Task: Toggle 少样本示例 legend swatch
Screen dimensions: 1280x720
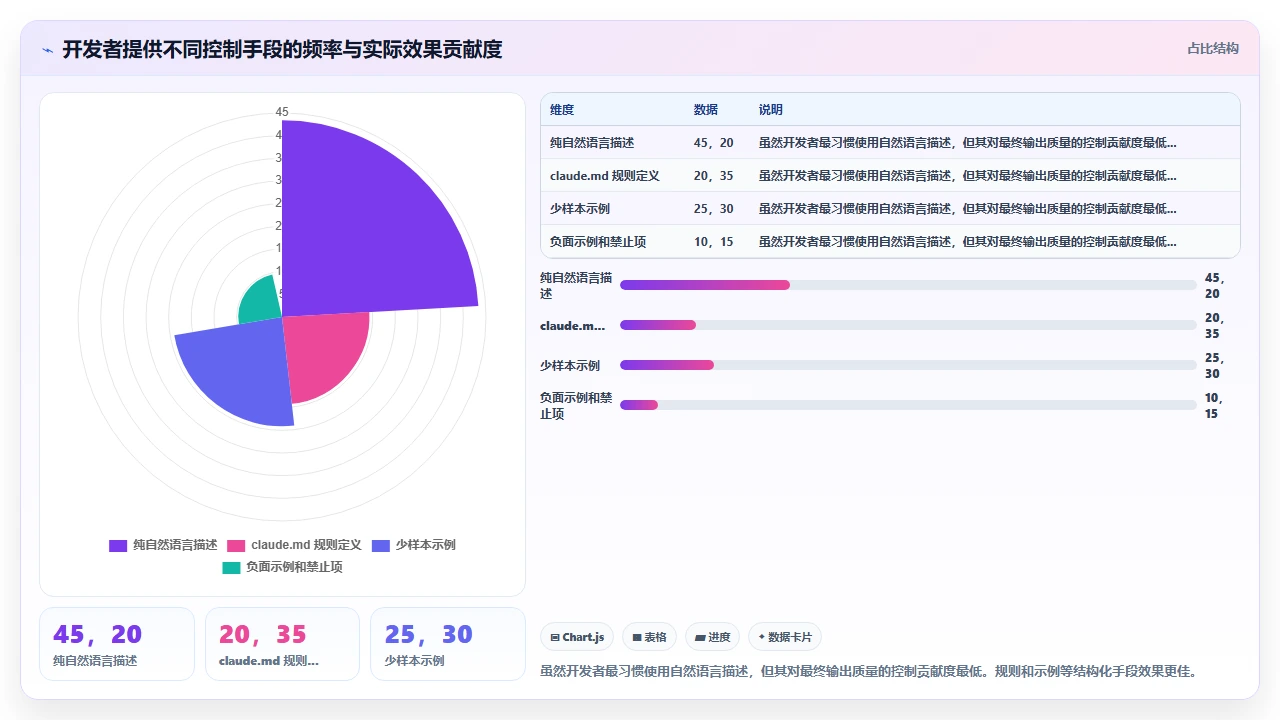Action: pos(380,545)
